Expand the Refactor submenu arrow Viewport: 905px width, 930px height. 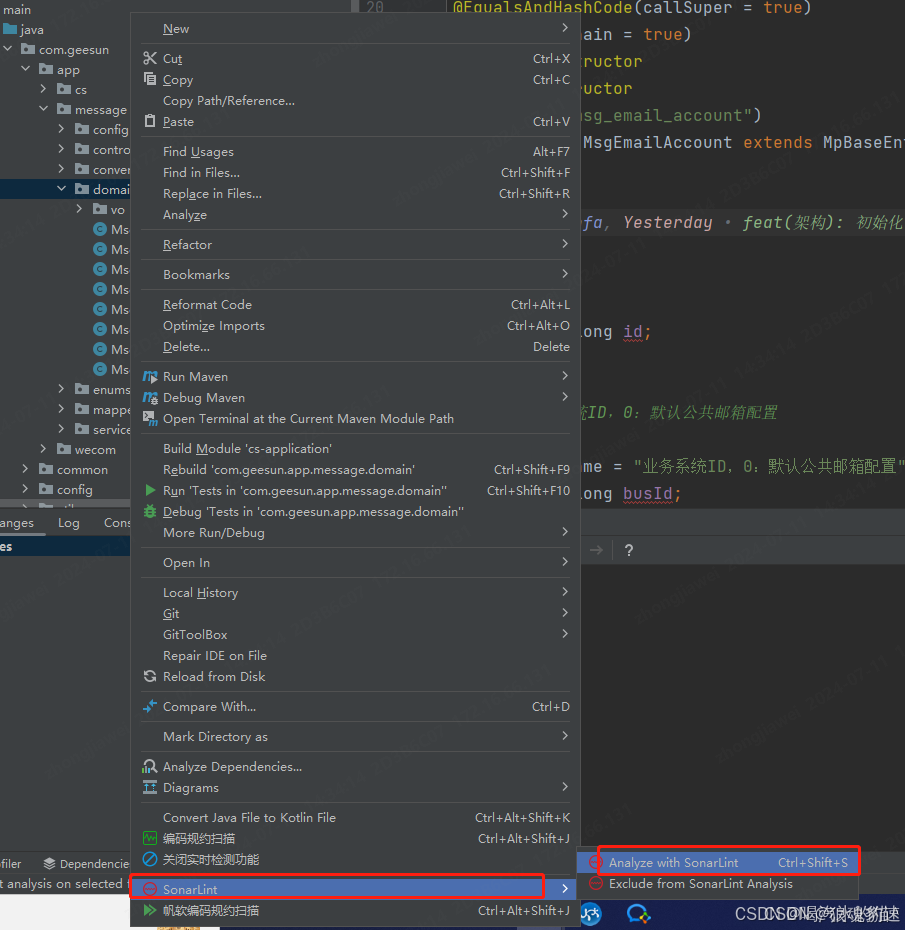tap(565, 244)
